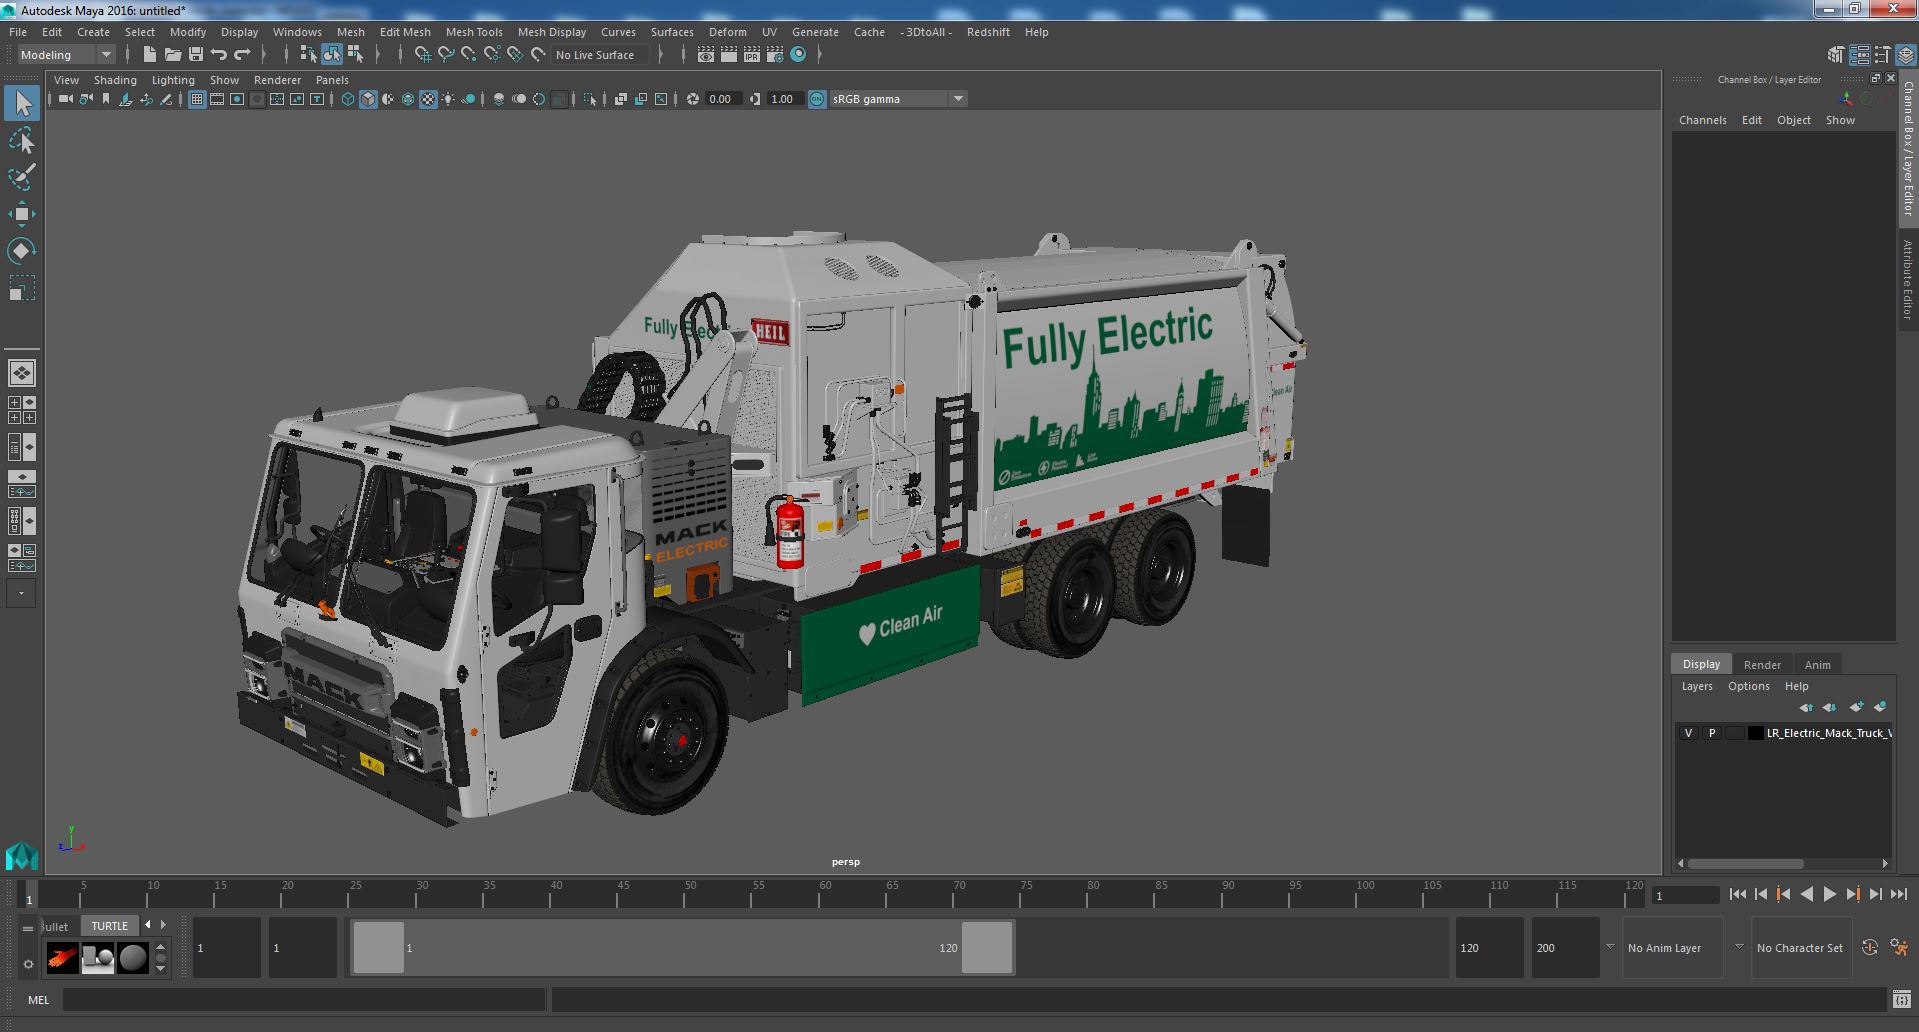Click Snap to grids icon
This screenshot has width=1919, height=1032.
[x=422, y=55]
